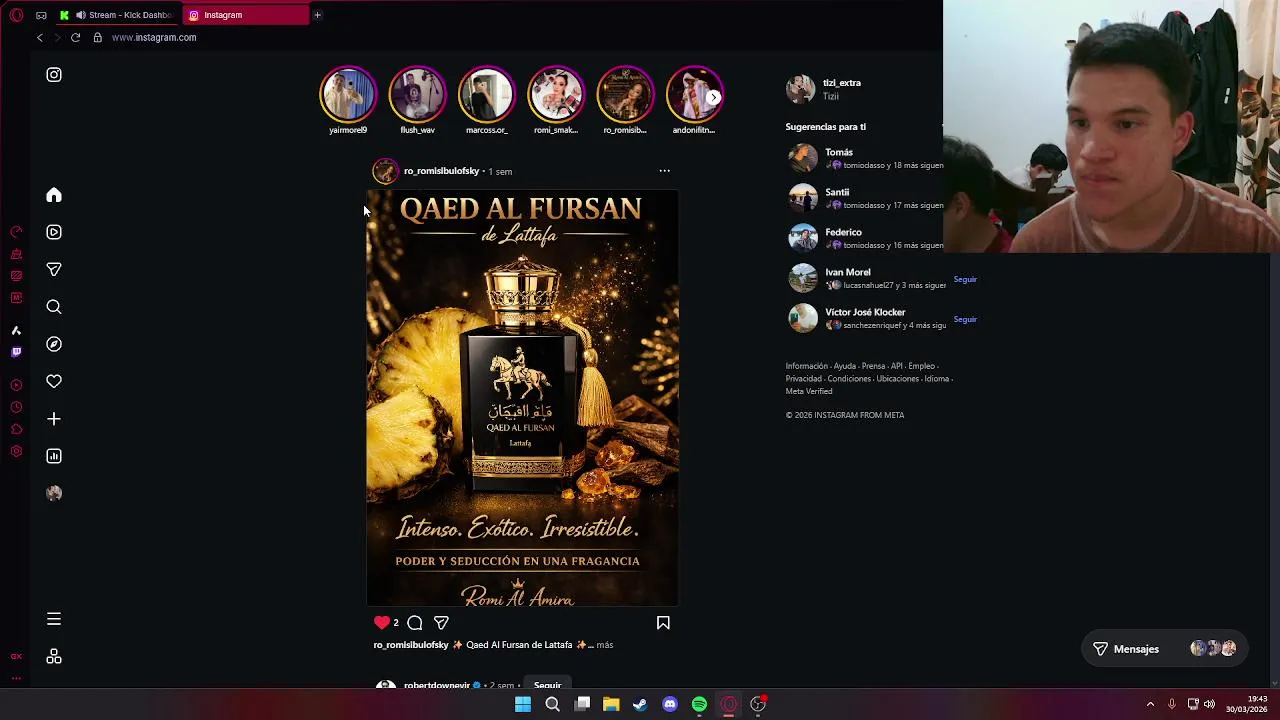Open suggested user Federico
1280x720 pixels.
[843, 232]
